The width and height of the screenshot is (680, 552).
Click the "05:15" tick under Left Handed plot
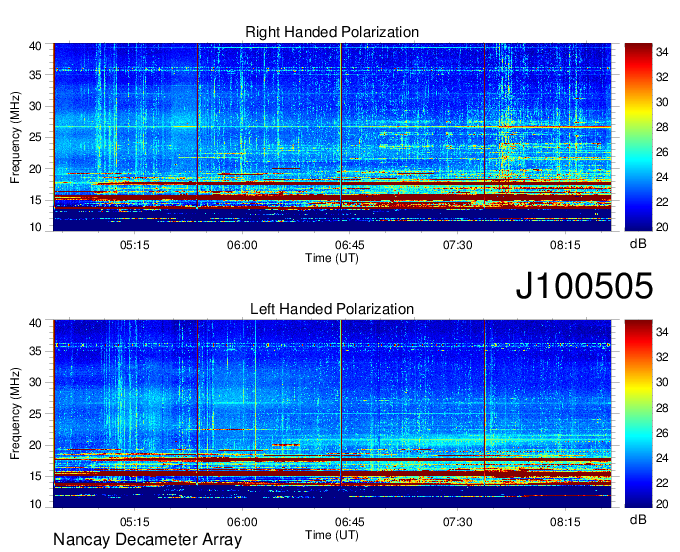(134, 522)
